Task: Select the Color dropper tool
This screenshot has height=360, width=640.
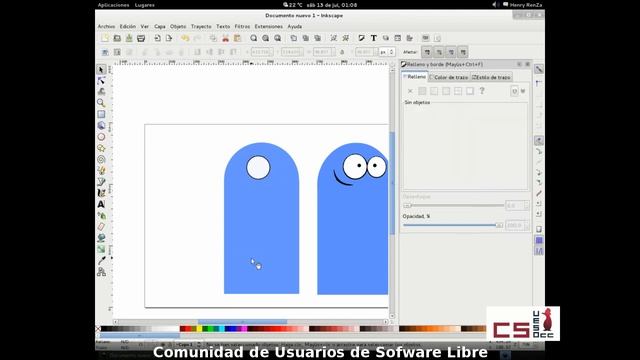Action: pyautogui.click(x=101, y=260)
